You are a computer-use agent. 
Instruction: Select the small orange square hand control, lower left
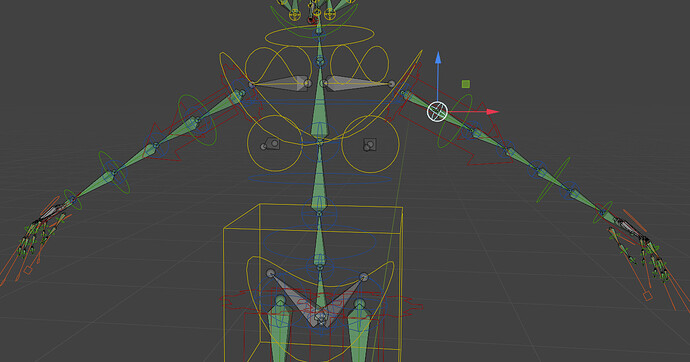coord(28,271)
